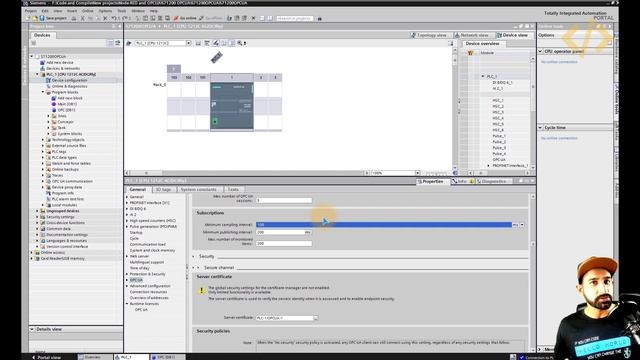
Task: Expand the Watch and force tables node
Action: [43, 163]
